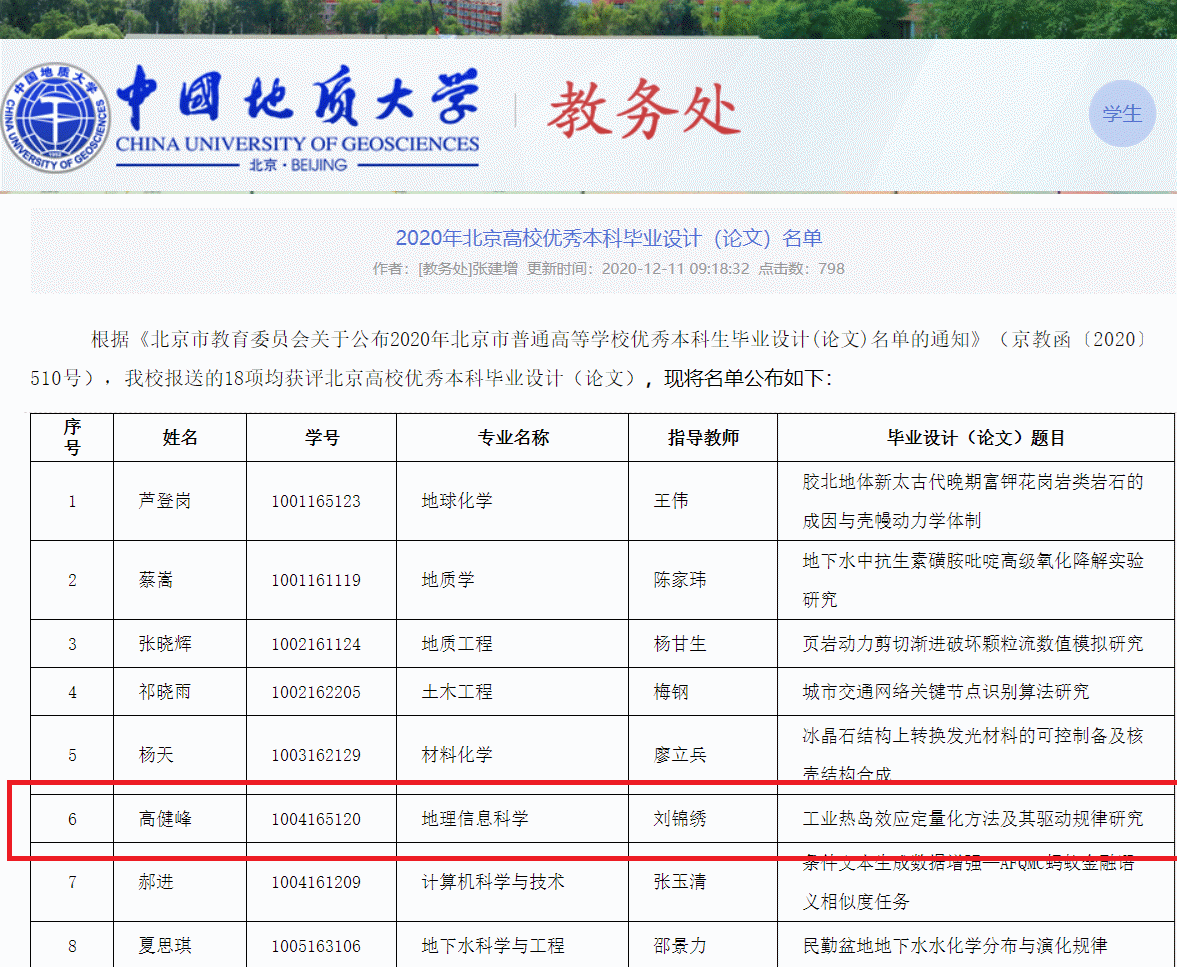The height and width of the screenshot is (967, 1177).
Task: Click the 学生 circular button
Action: click(x=1122, y=114)
